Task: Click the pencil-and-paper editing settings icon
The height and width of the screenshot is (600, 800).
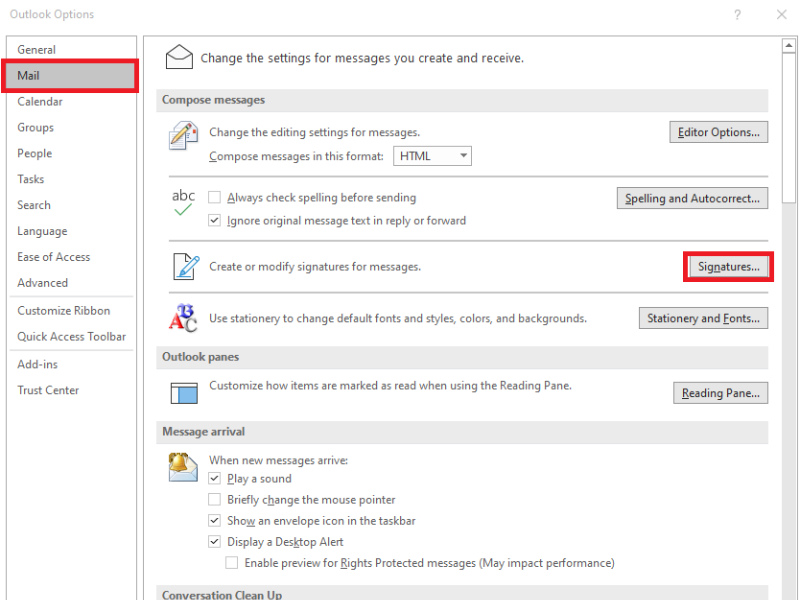Action: point(183,136)
